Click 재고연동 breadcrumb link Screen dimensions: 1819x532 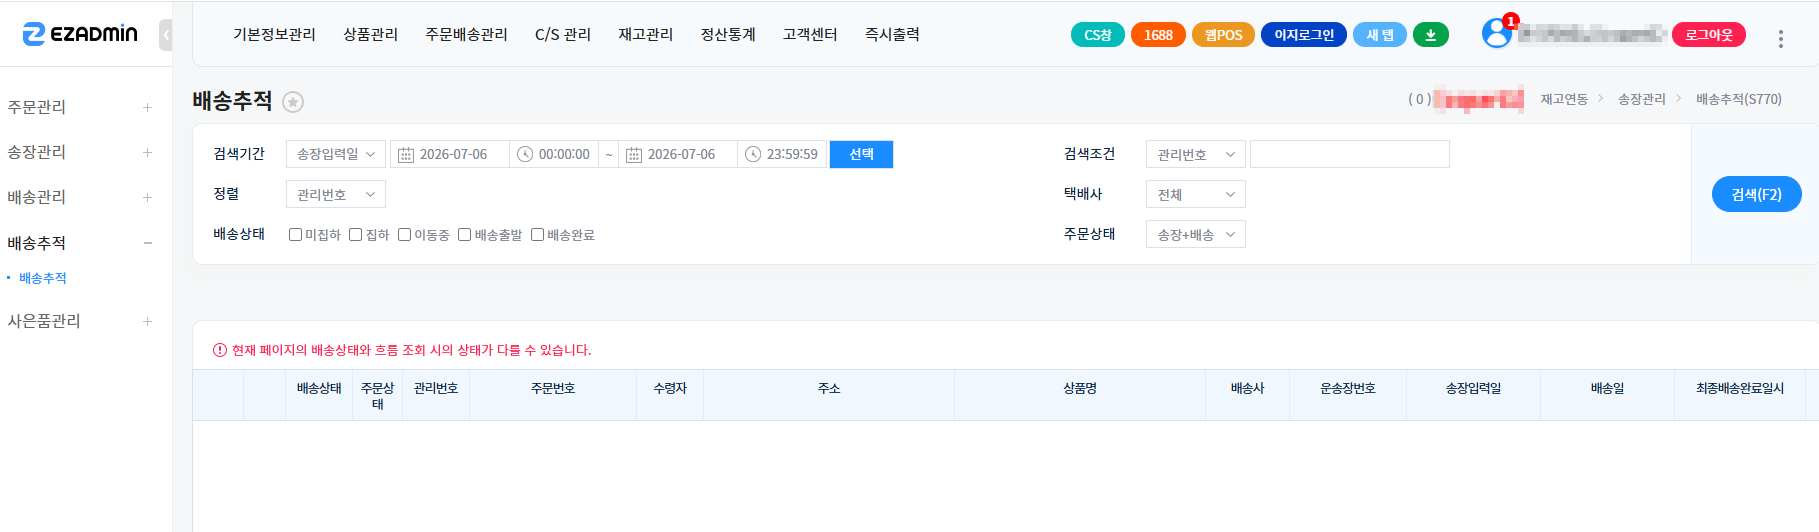1564,99
